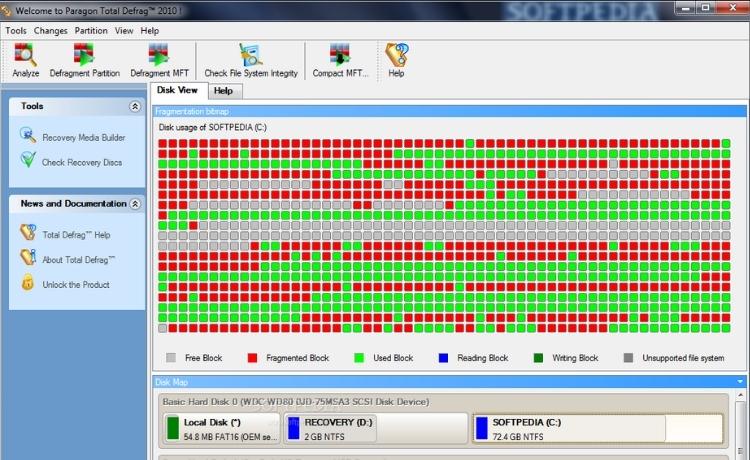
Task: Click the Used Block green legend swatch
Action: click(359, 358)
